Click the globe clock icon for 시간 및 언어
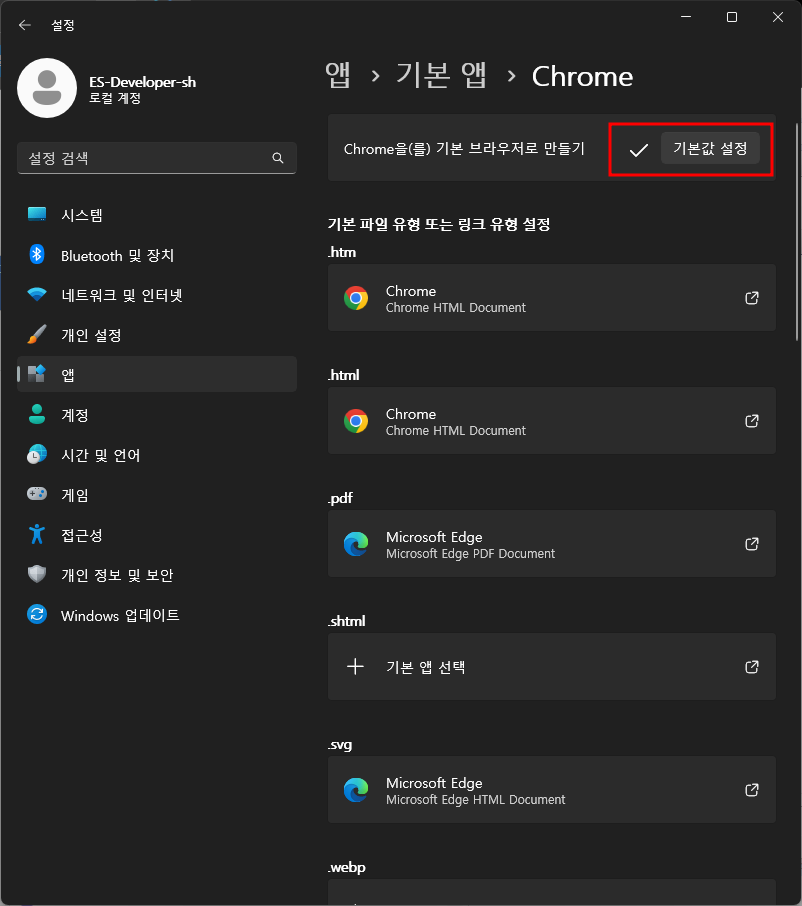 37,454
